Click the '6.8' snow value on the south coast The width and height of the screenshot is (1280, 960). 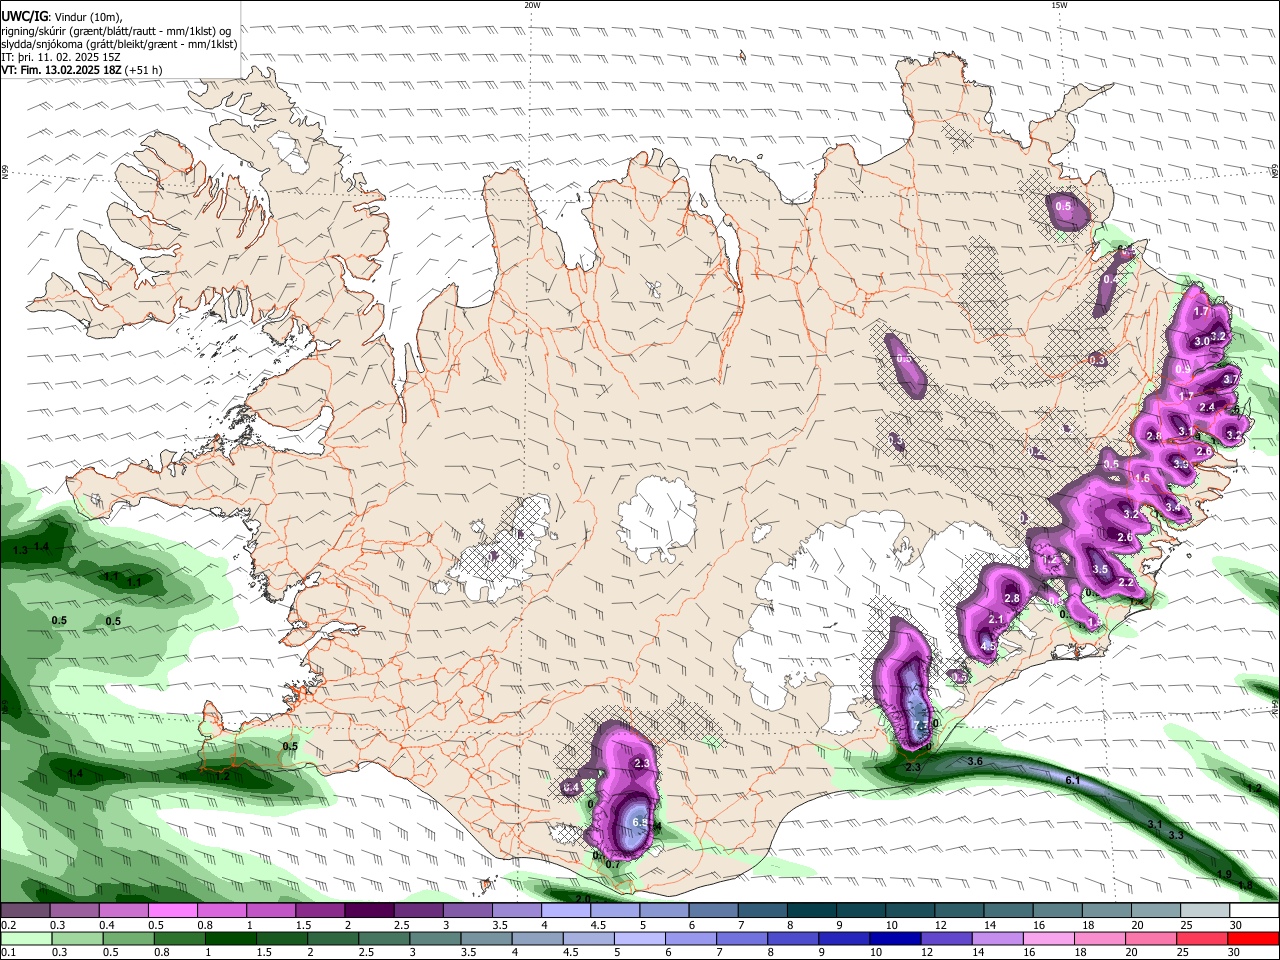(641, 822)
